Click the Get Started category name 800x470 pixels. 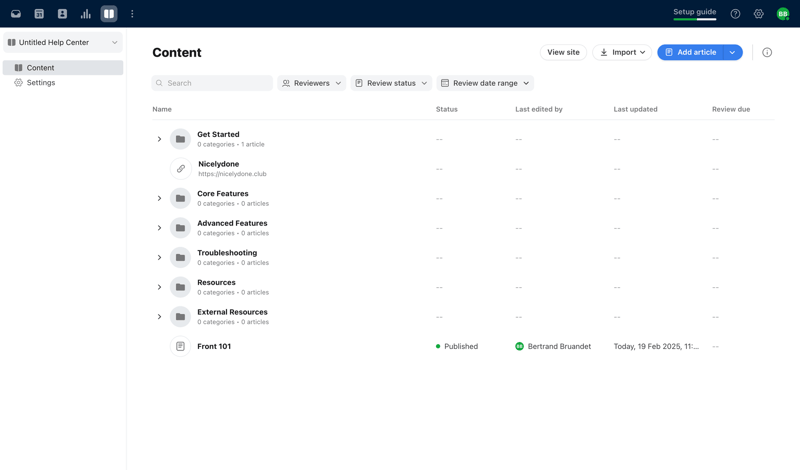click(x=218, y=134)
